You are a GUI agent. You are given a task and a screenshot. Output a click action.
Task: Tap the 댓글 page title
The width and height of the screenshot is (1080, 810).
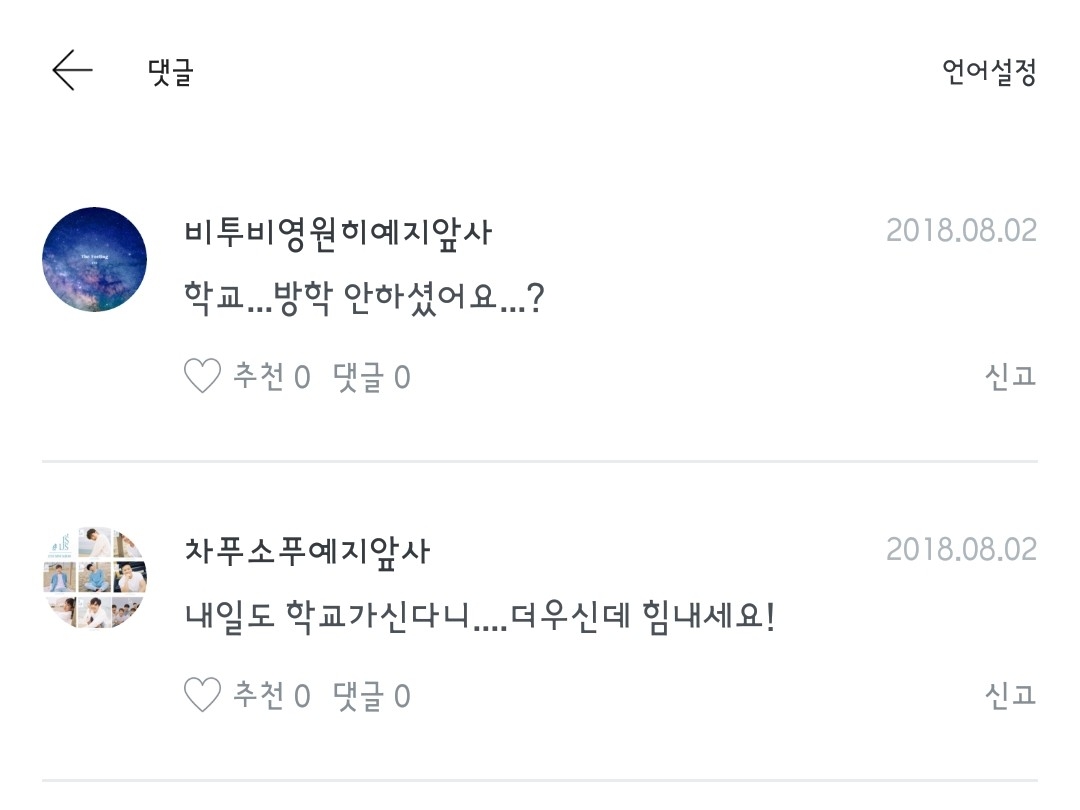point(170,72)
